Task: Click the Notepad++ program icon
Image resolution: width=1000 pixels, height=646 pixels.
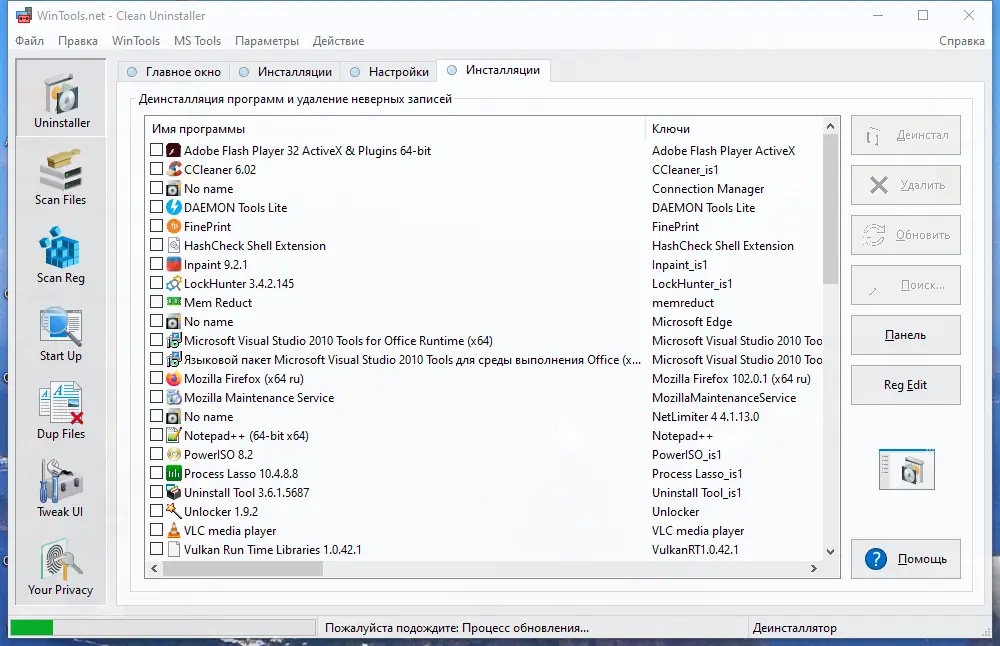Action: (173, 435)
